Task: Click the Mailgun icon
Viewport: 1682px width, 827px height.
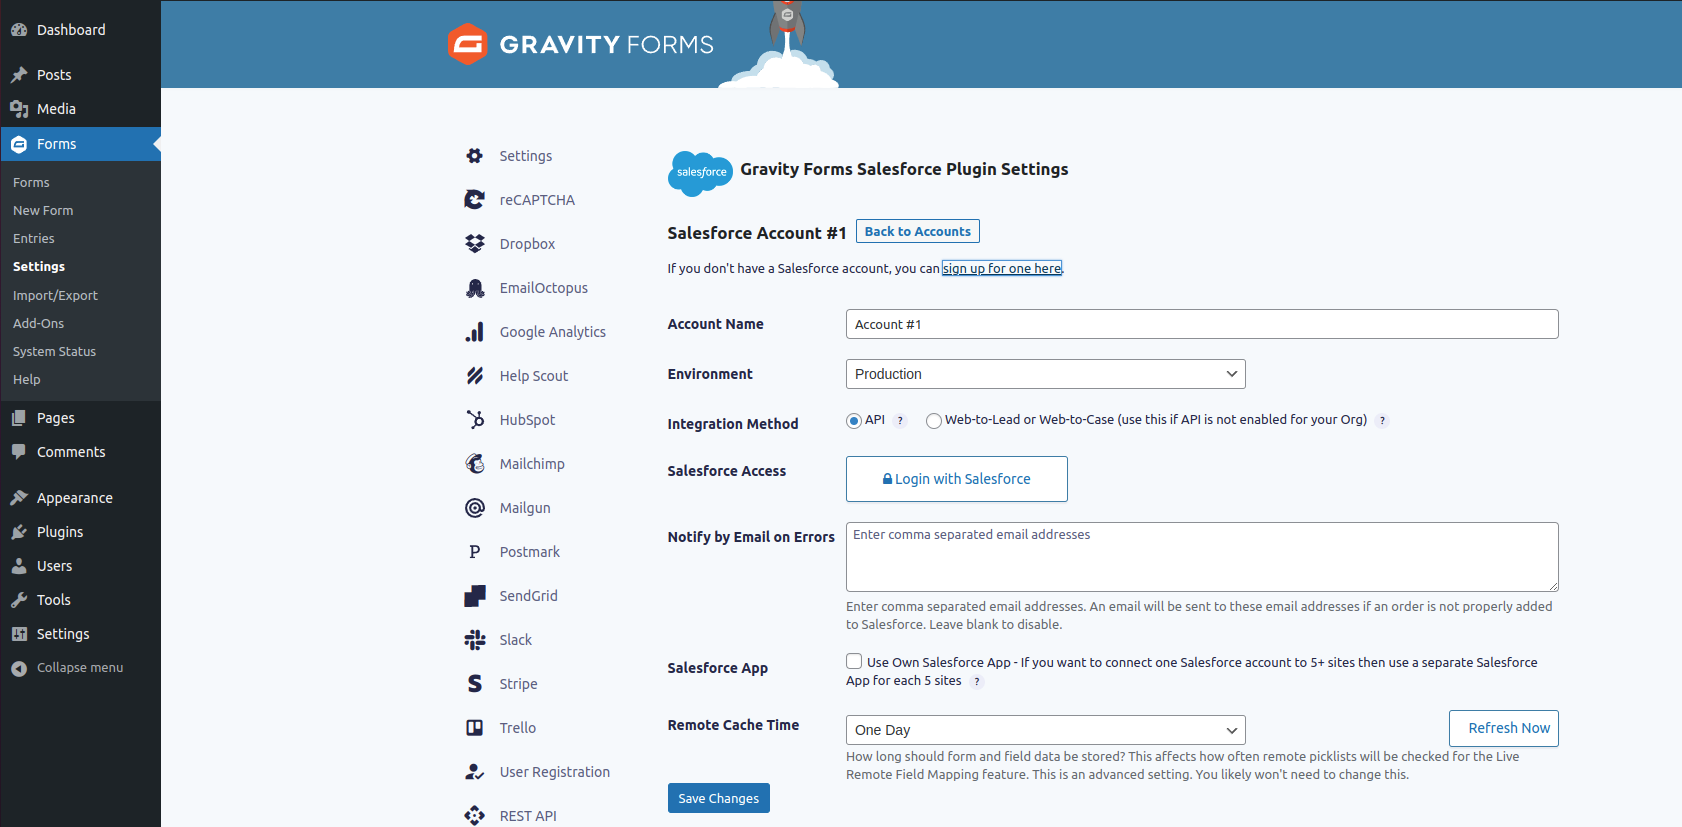Action: (x=475, y=508)
